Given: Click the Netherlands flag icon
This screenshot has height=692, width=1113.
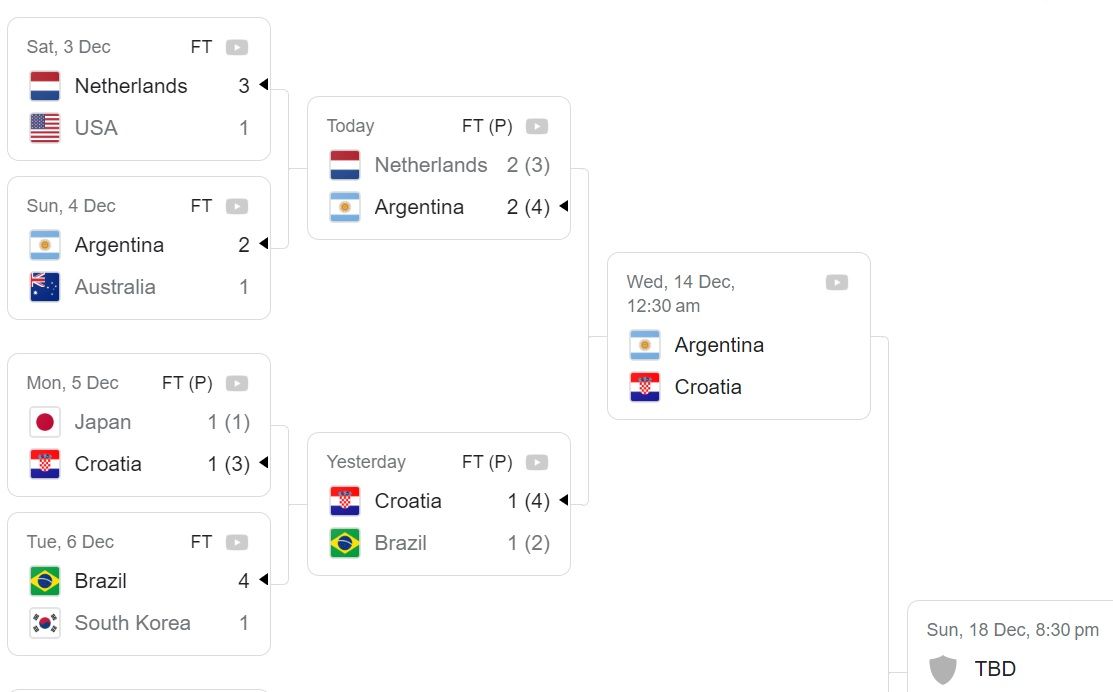Looking at the screenshot, I should (x=43, y=85).
